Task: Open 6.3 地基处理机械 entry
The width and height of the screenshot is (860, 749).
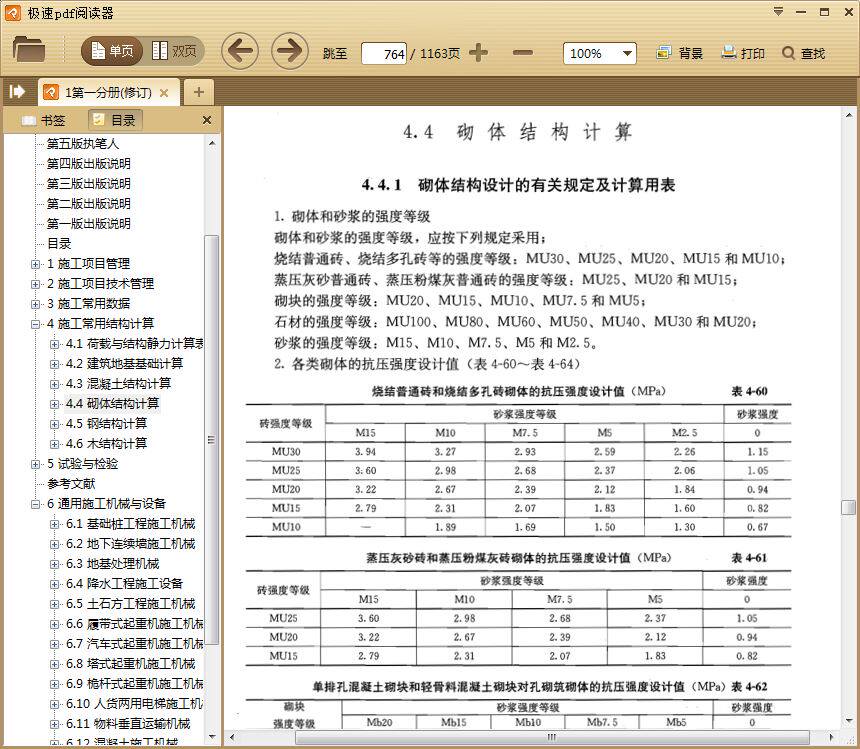Action: click(x=112, y=564)
